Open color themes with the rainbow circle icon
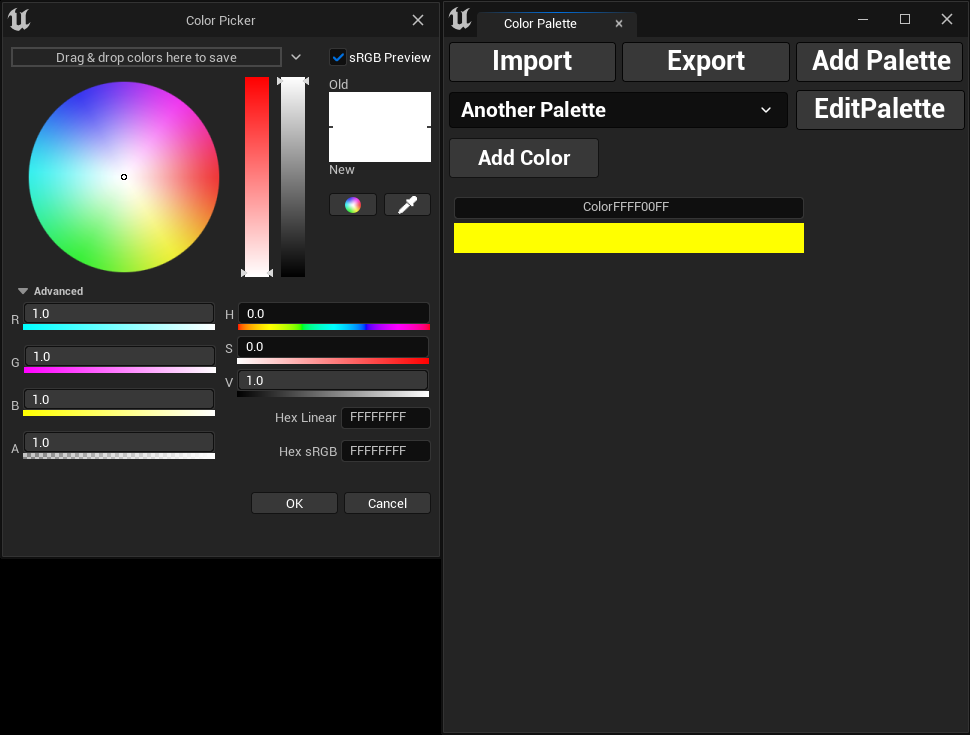The width and height of the screenshot is (970, 735). pos(352,204)
